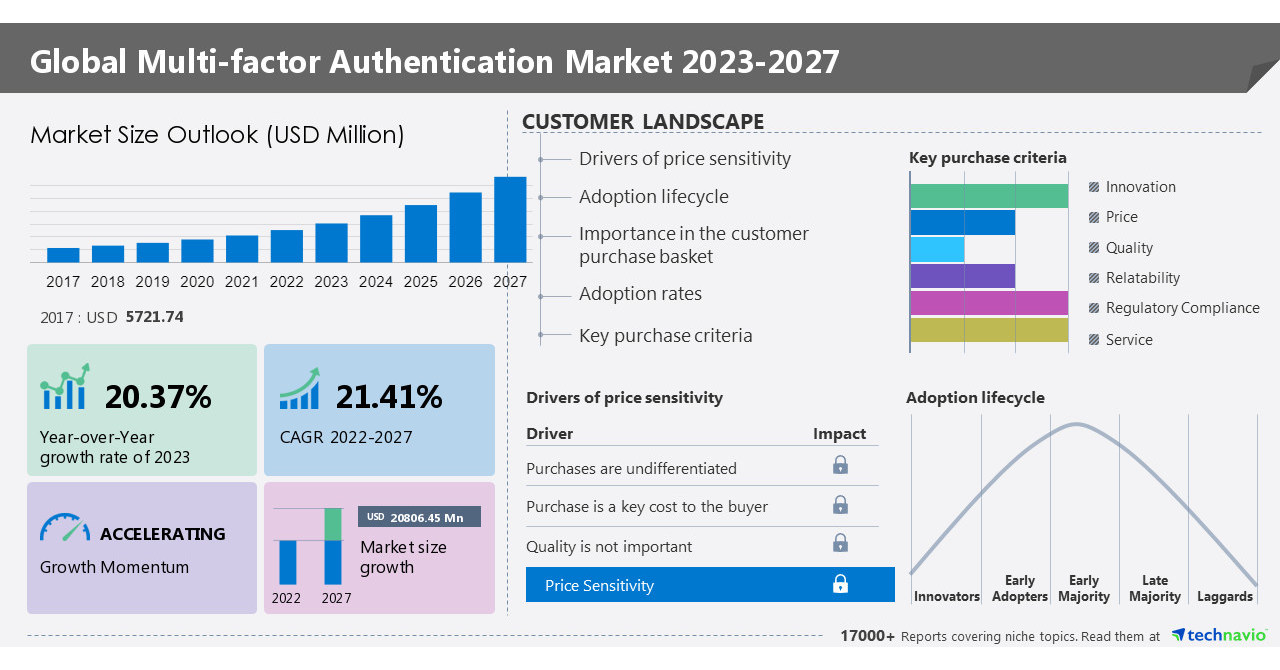Viewport: 1280px width, 670px height.
Task: Expand the Drivers of price sensitivity item
Action: tap(685, 158)
